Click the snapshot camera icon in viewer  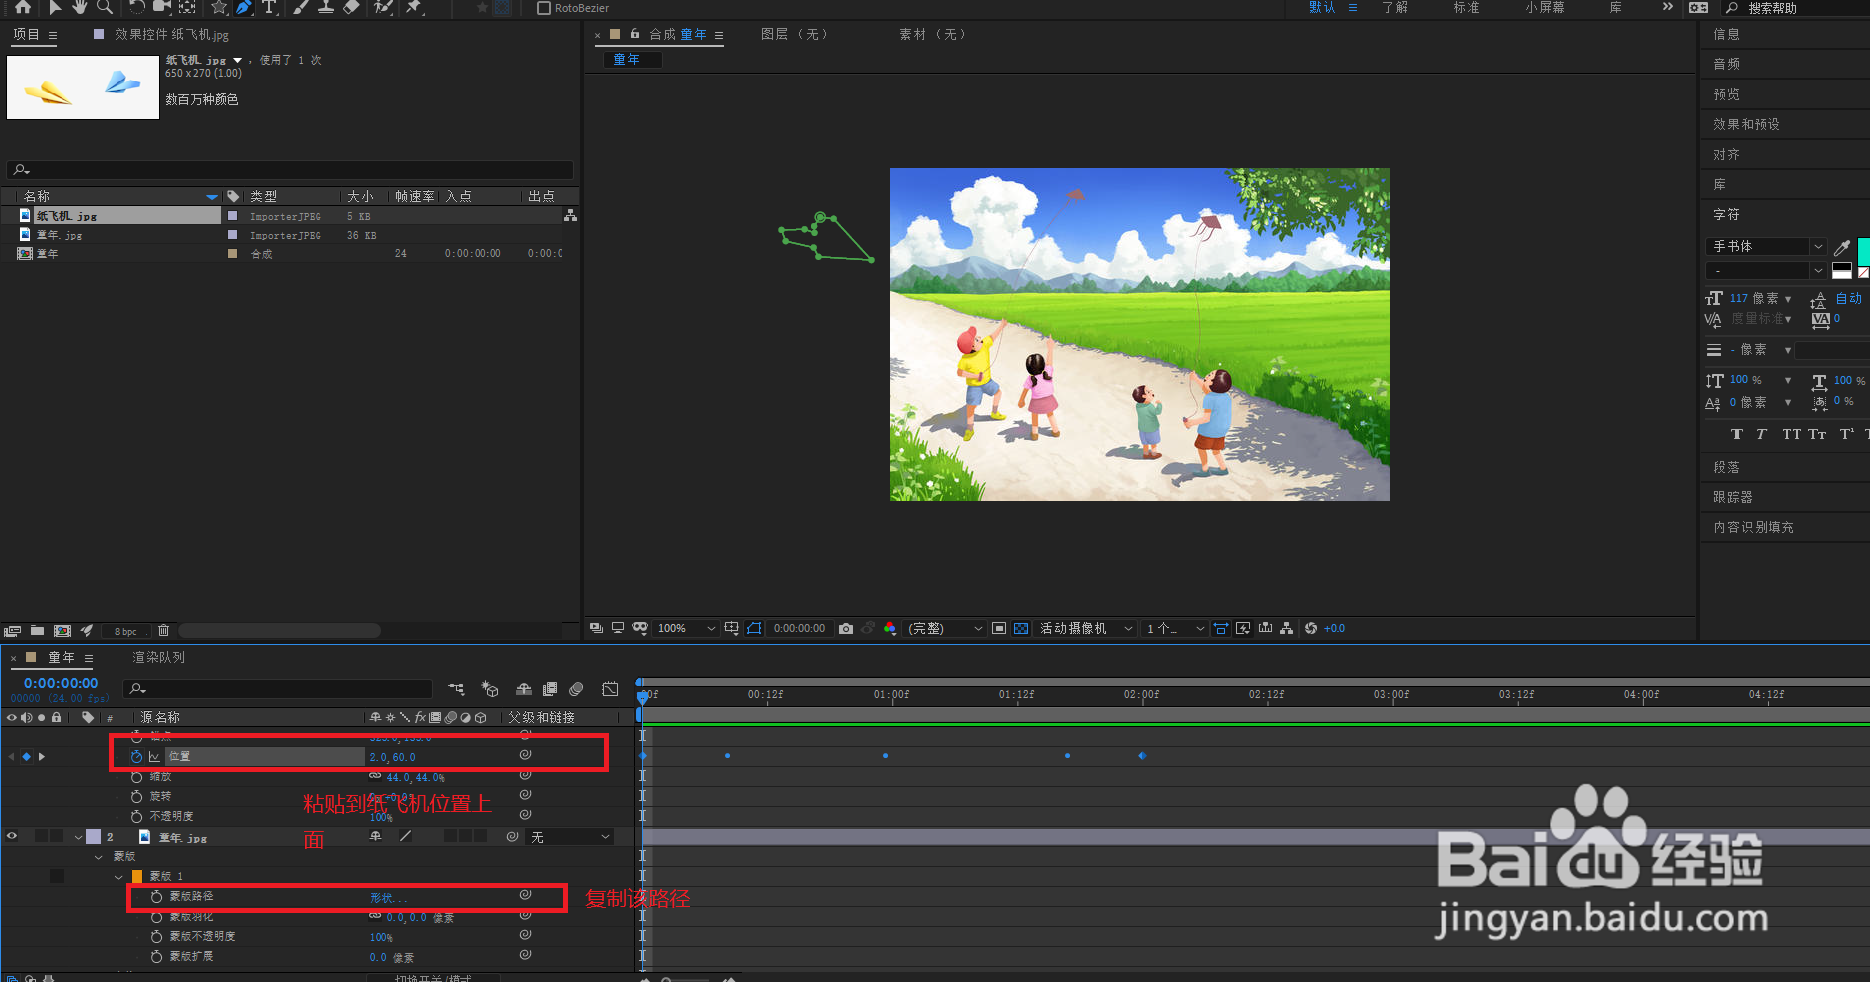point(846,628)
